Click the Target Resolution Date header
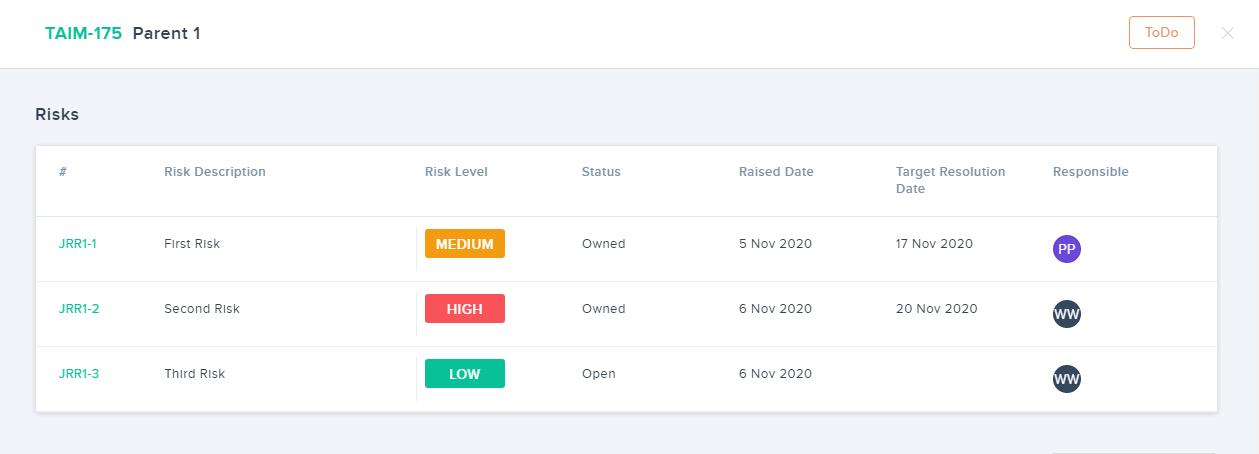Screen dimensions: 1259x454 coord(950,180)
